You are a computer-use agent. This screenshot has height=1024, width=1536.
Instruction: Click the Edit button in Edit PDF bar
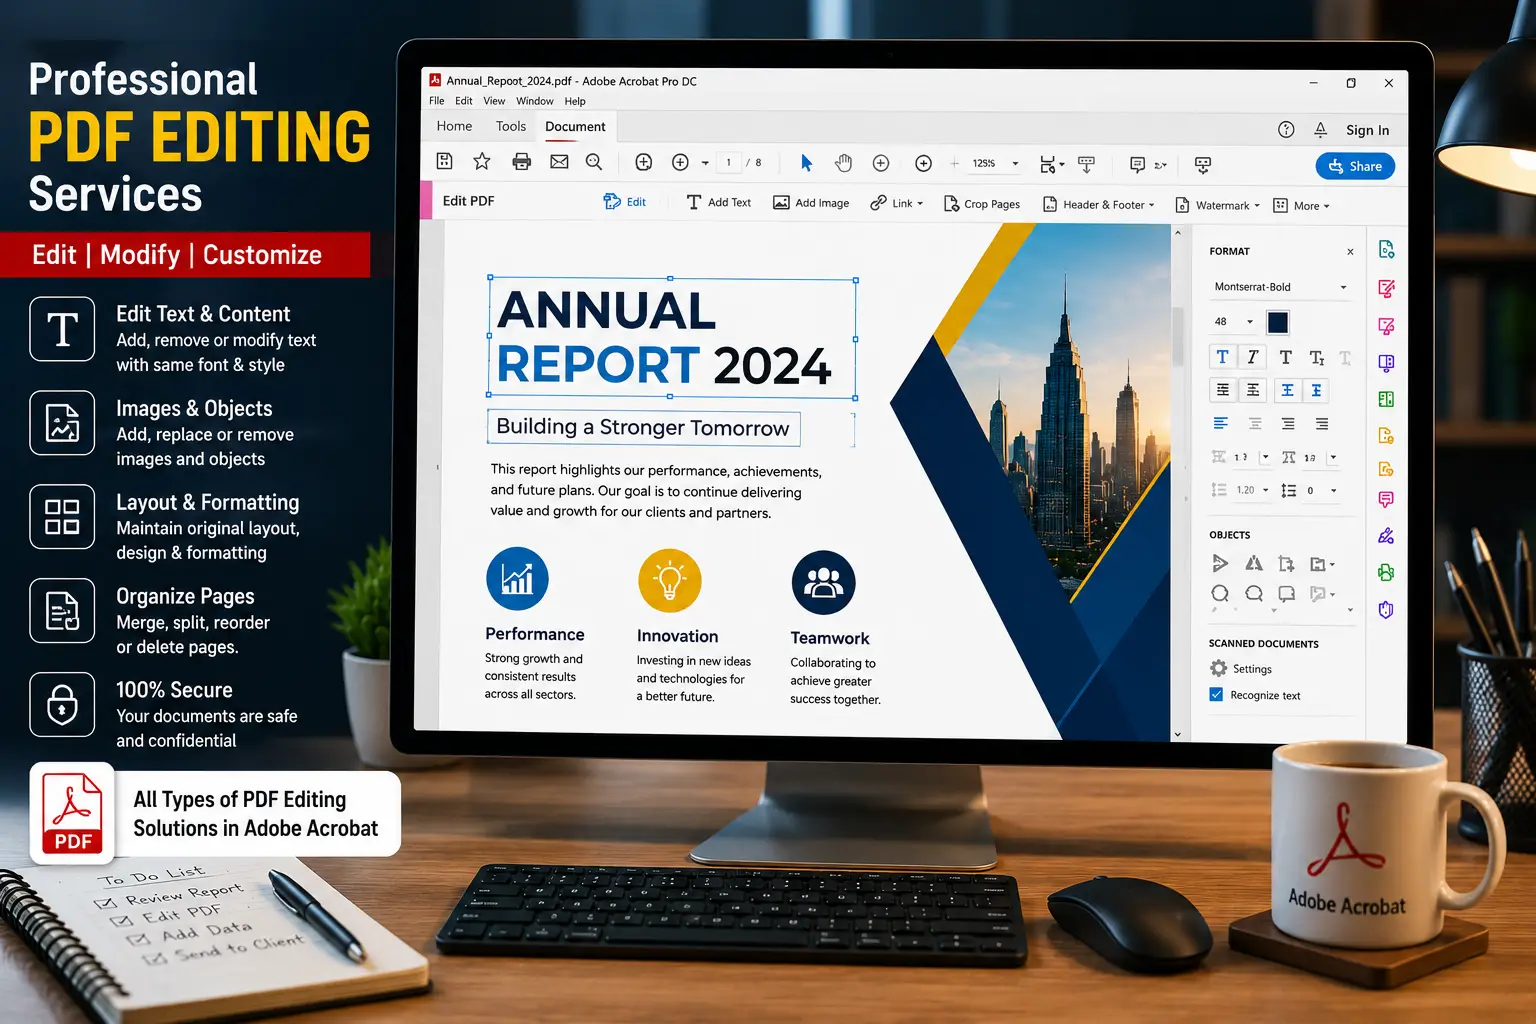click(625, 201)
